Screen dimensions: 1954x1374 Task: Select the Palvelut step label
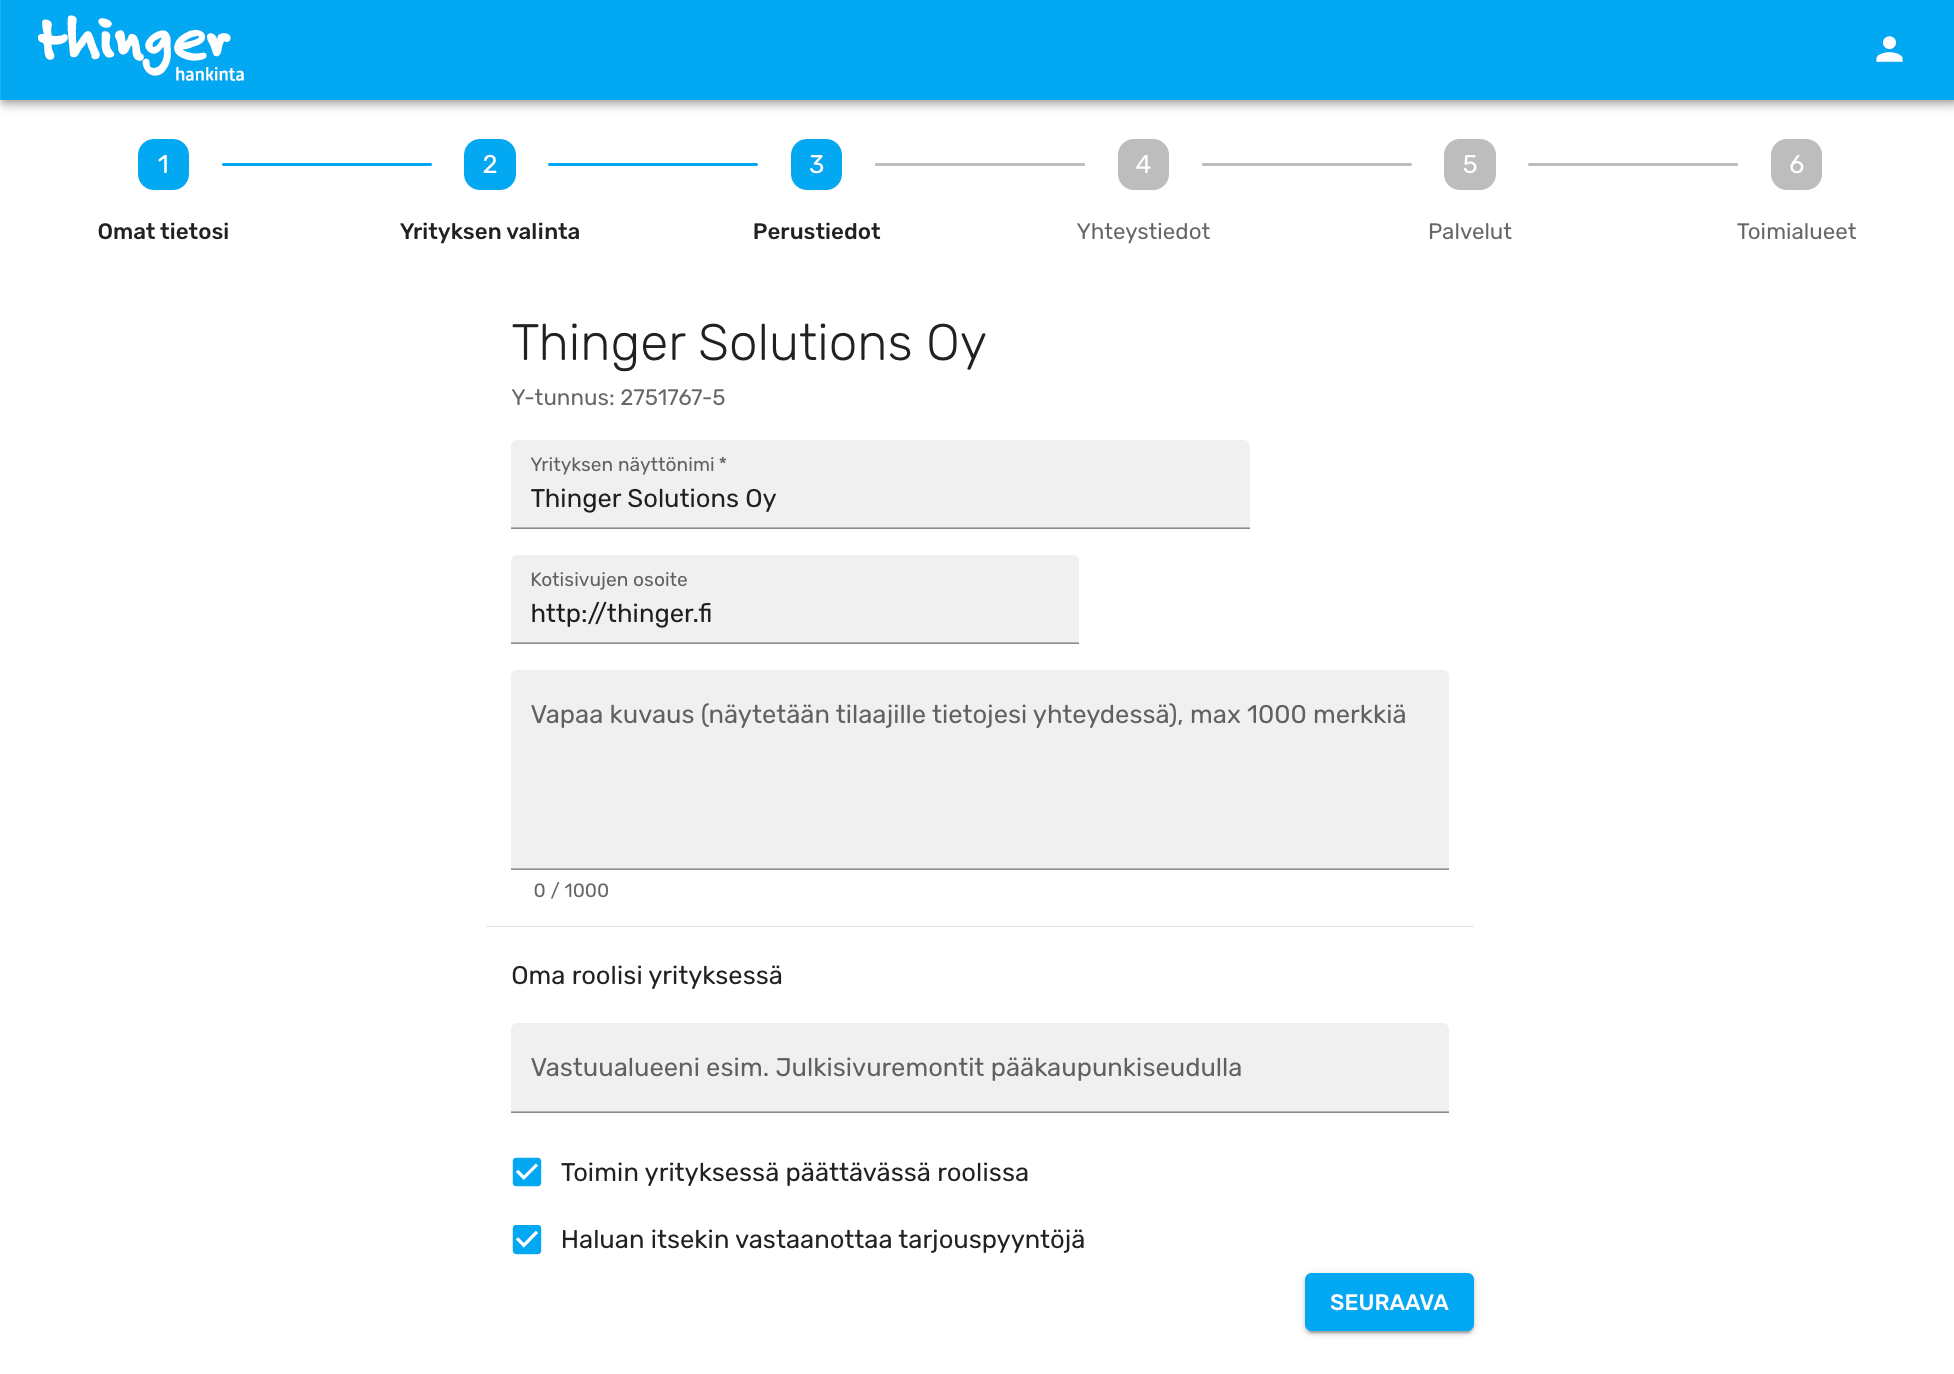(x=1469, y=231)
